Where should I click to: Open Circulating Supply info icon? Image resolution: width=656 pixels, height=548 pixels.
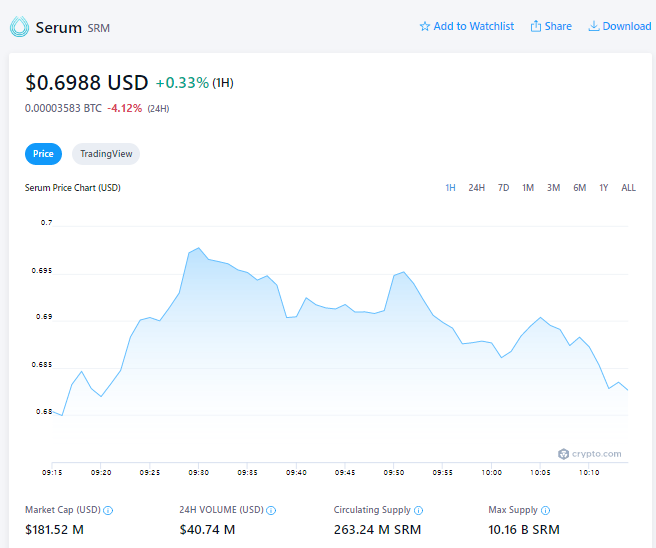tap(418, 510)
